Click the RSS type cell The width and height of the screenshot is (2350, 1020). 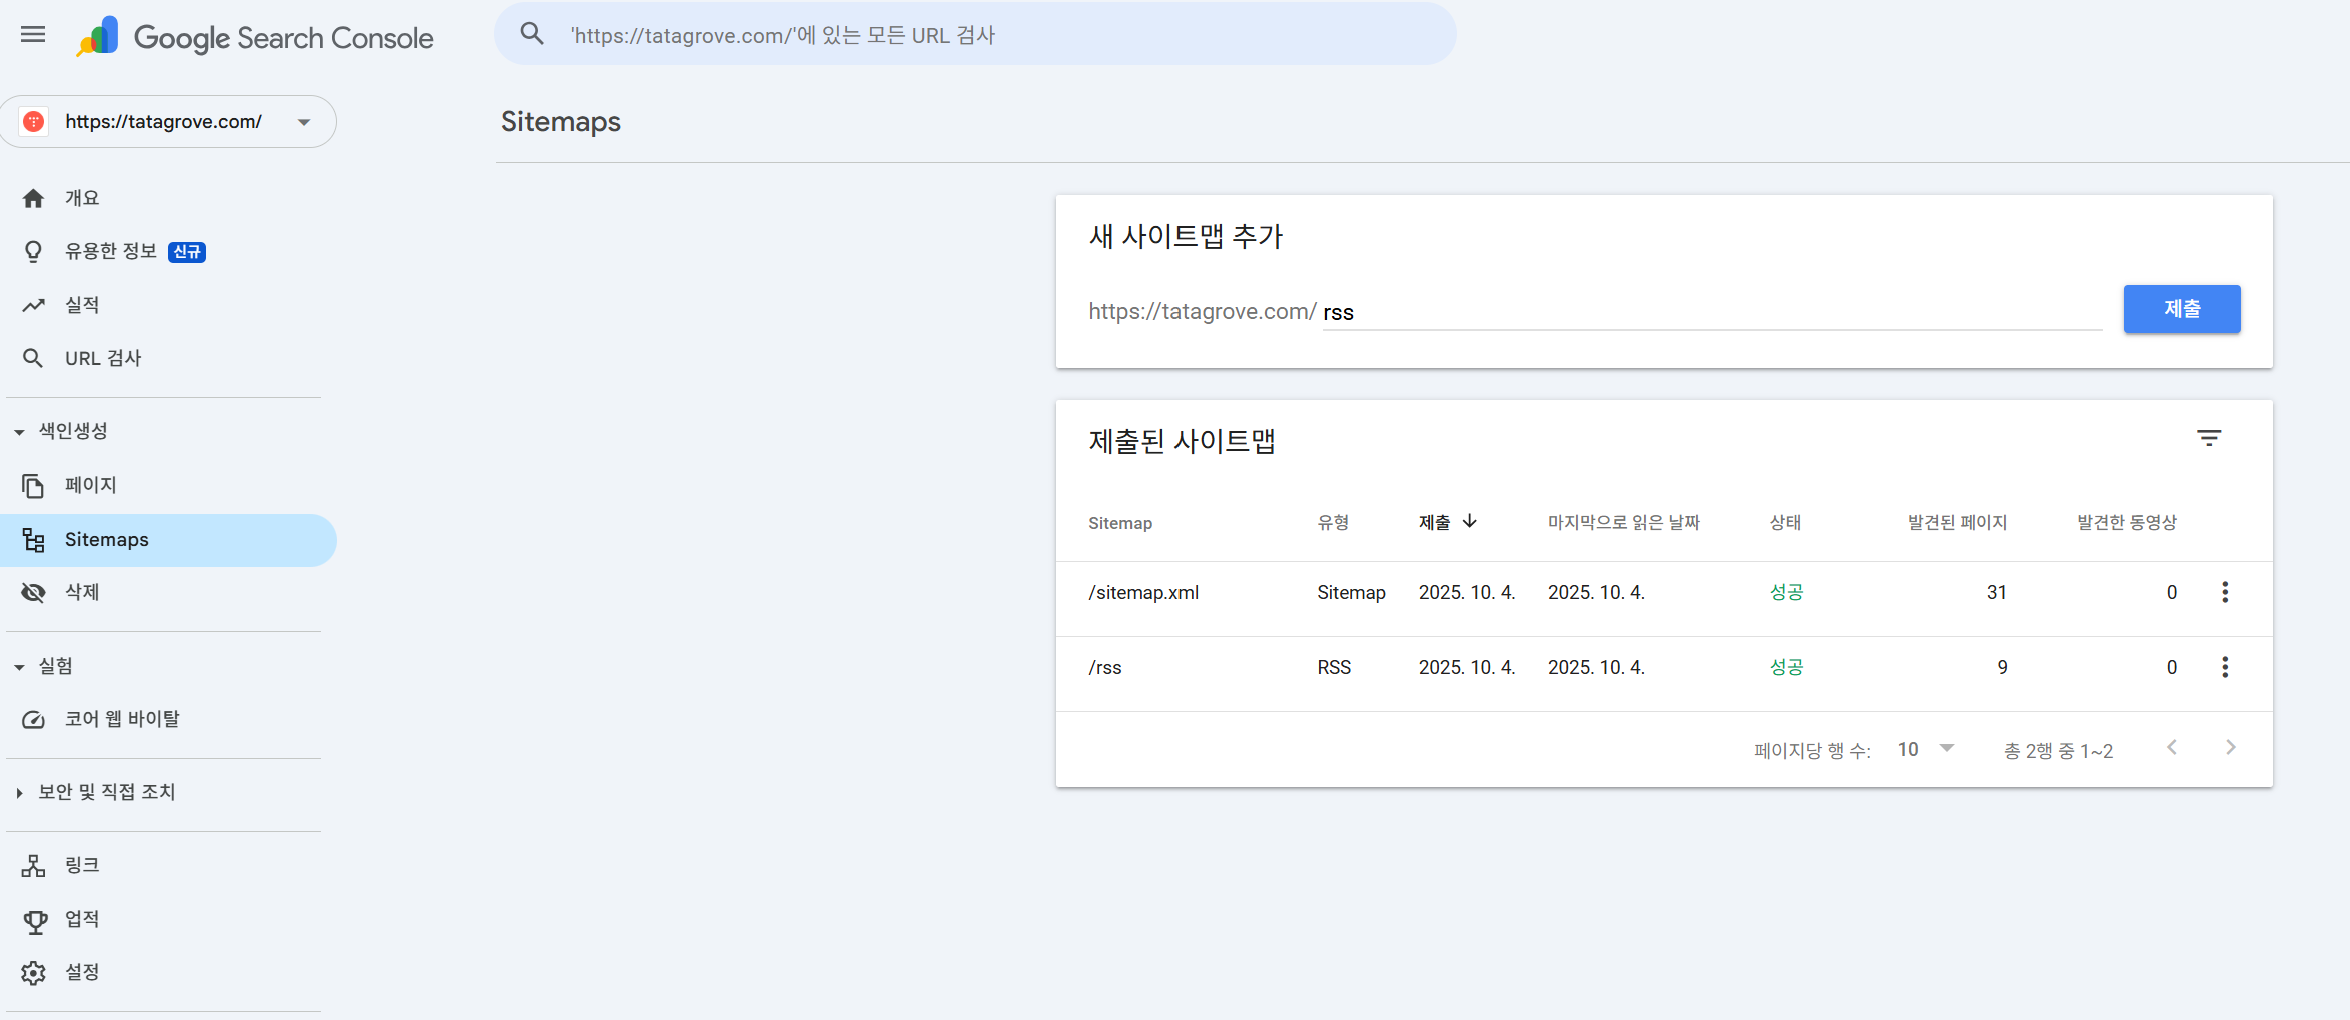pos(1333,667)
